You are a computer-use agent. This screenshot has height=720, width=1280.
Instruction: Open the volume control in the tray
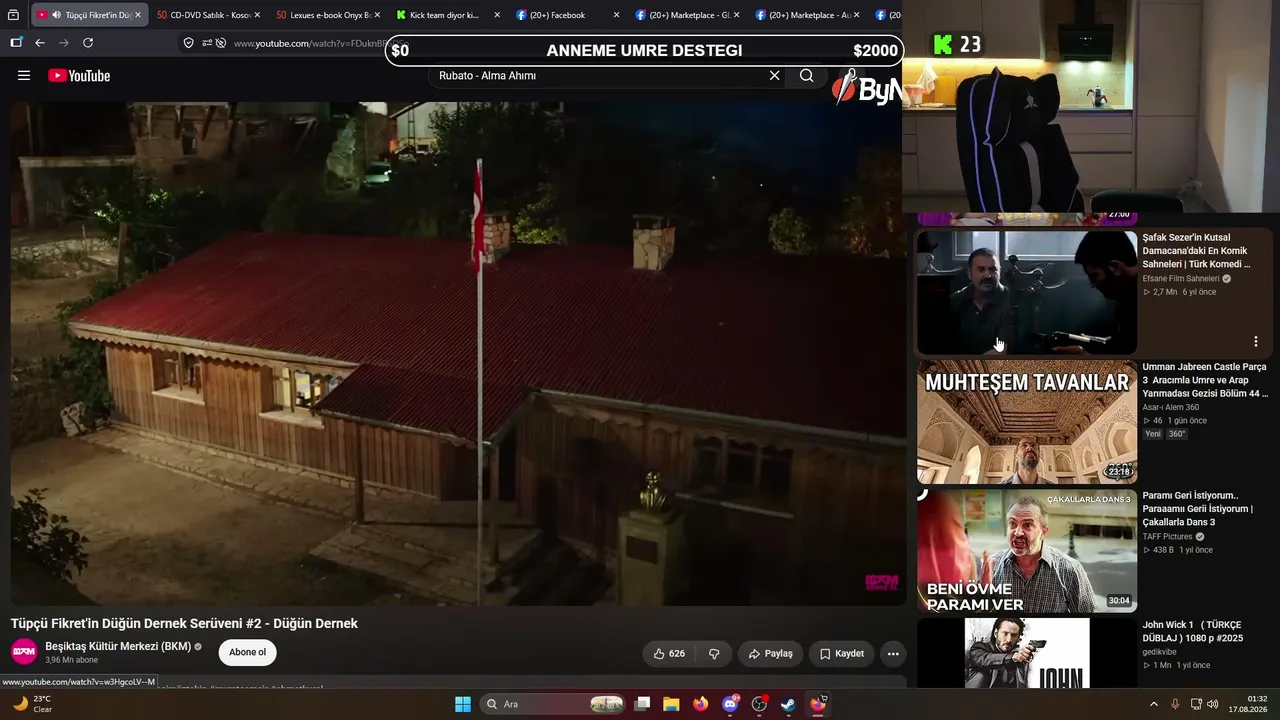coord(1212,704)
